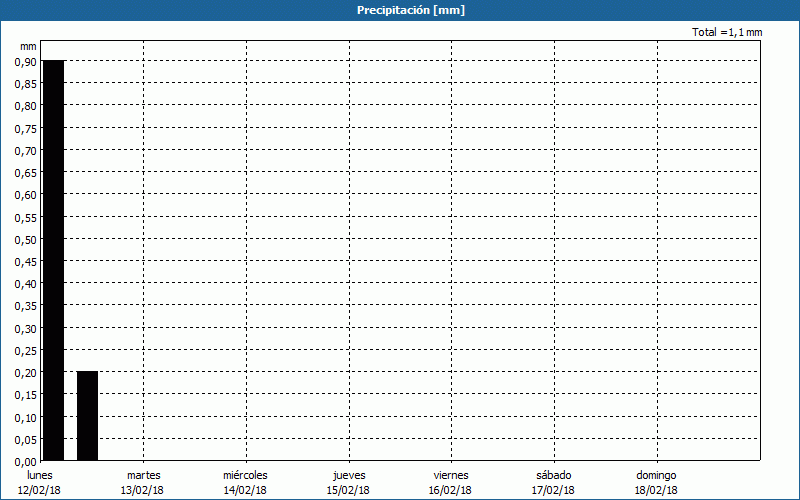Viewport: 800px width, 500px height.
Task: Pick the jueves day label
Action: (x=348, y=475)
